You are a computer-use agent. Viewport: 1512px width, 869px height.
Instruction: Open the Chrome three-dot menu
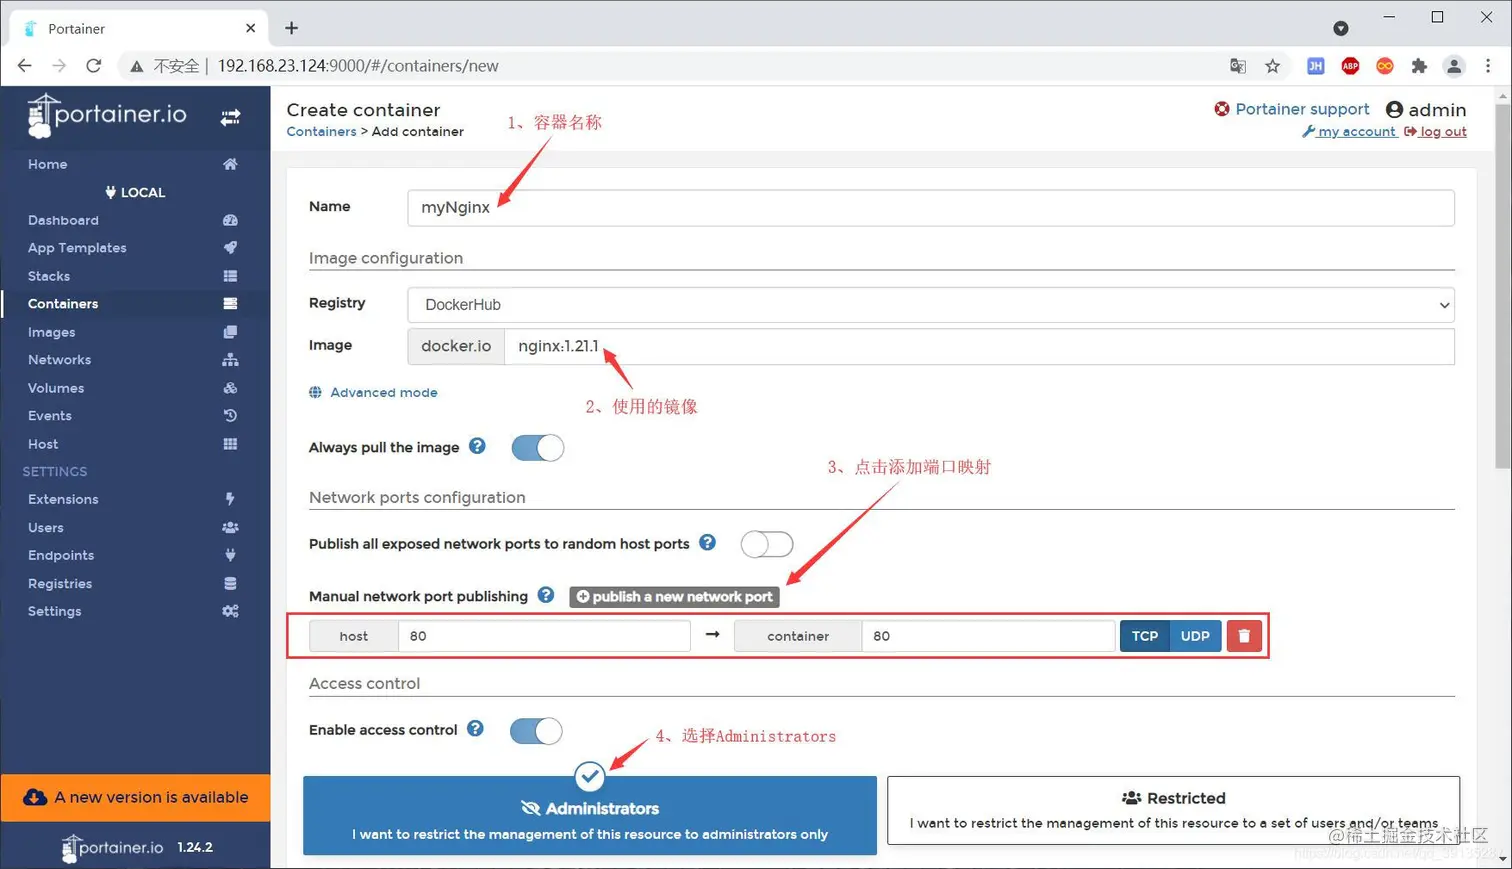tap(1488, 66)
